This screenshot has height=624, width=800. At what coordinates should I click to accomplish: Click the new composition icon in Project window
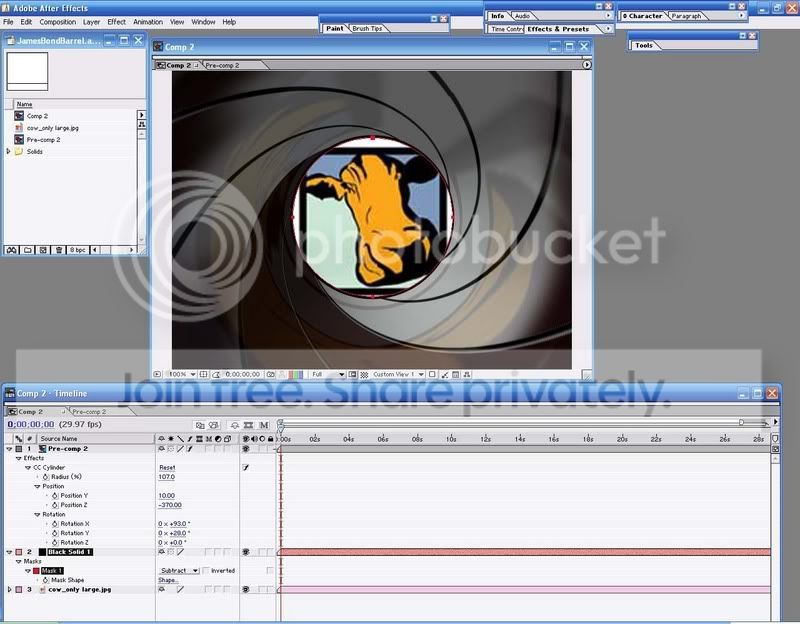[x=43, y=250]
